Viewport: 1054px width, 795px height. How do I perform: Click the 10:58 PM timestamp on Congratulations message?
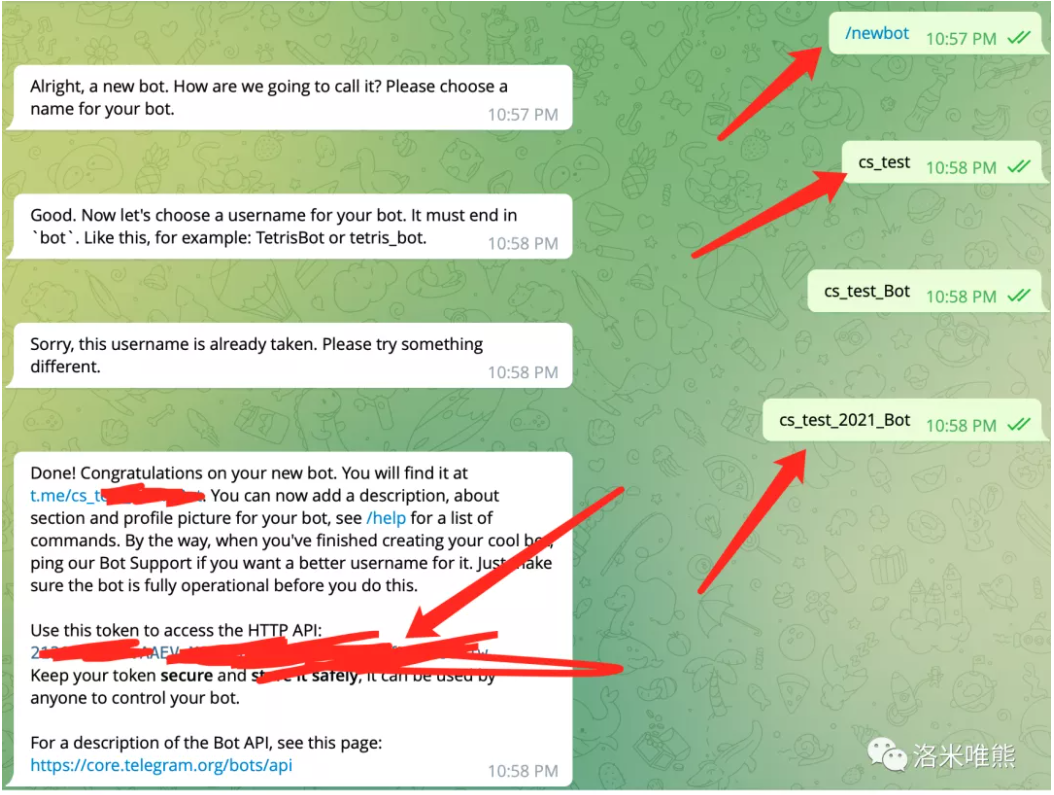(523, 771)
